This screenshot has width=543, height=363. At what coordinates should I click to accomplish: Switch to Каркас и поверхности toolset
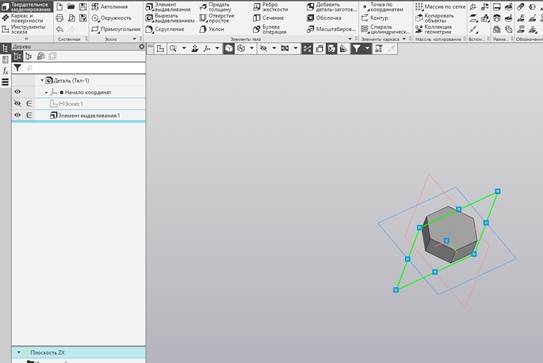point(23,18)
